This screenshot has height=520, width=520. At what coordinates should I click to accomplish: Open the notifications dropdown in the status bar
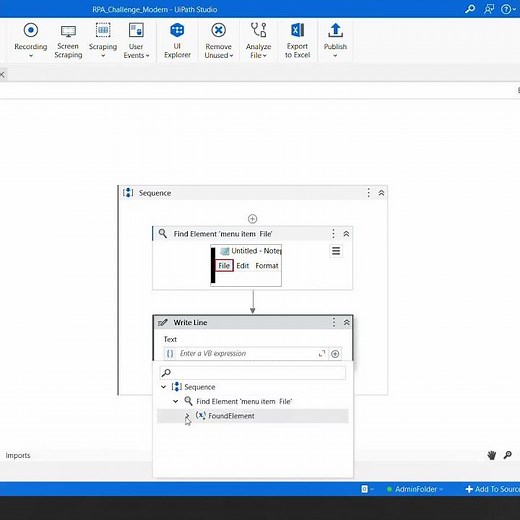point(367,489)
